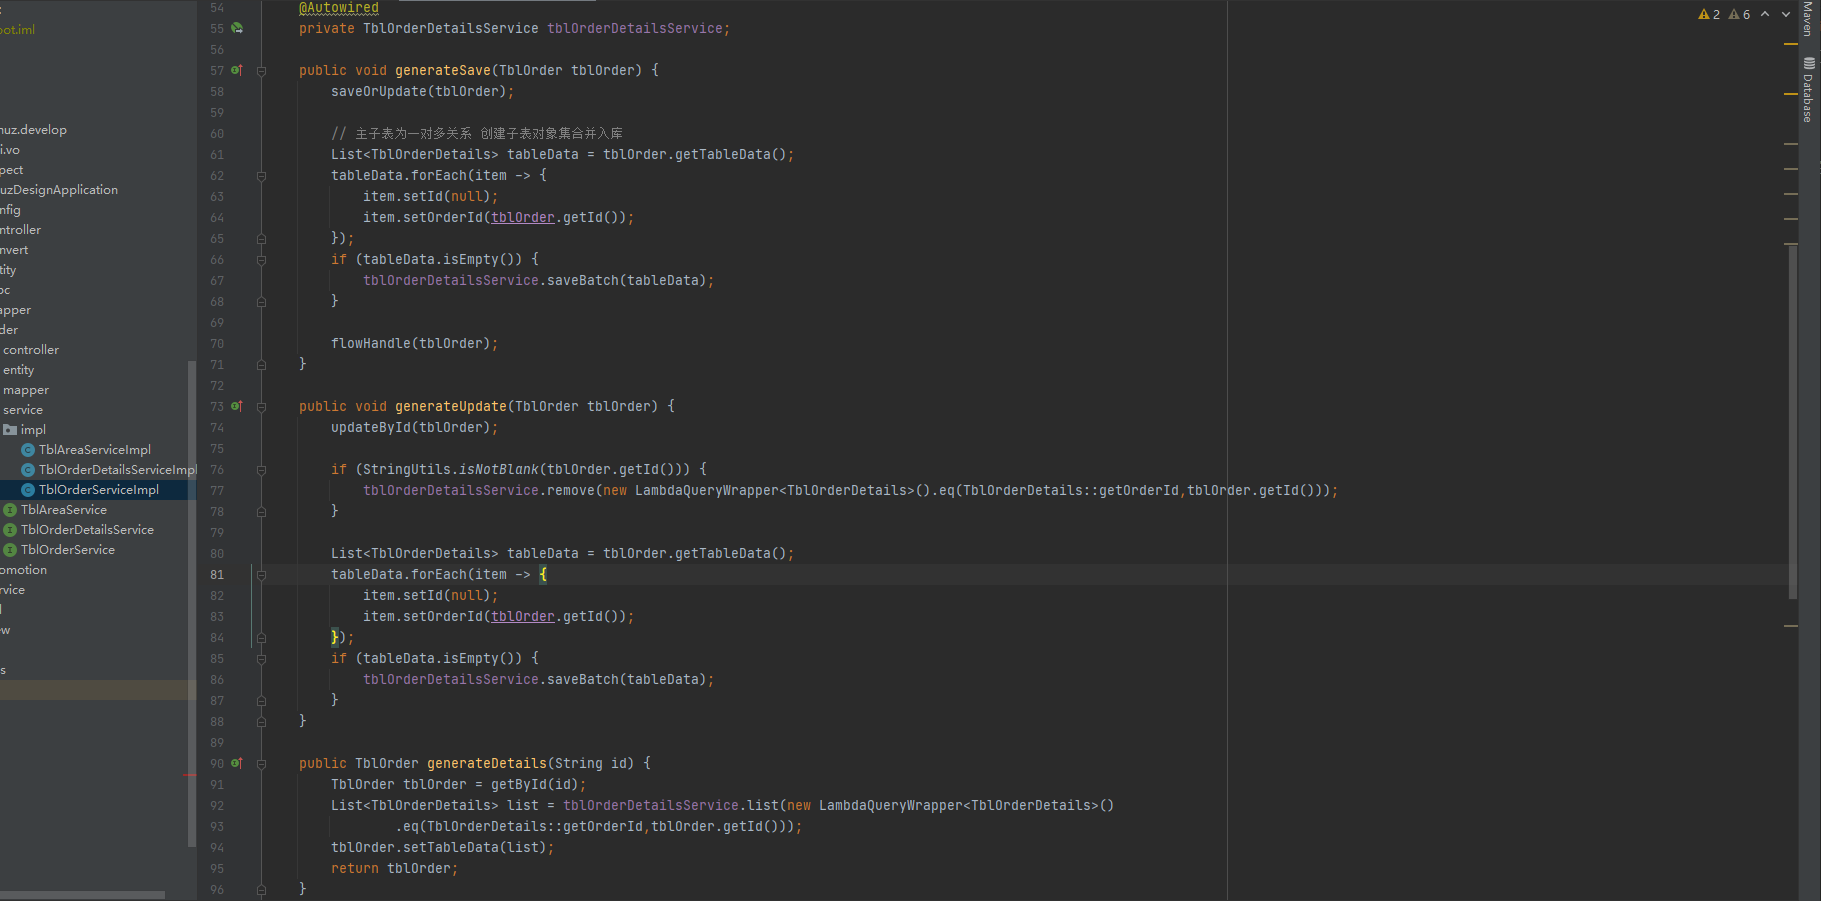Click the editor vertical scrollbar thumb
This screenshot has width=1821, height=901.
coord(1792,420)
